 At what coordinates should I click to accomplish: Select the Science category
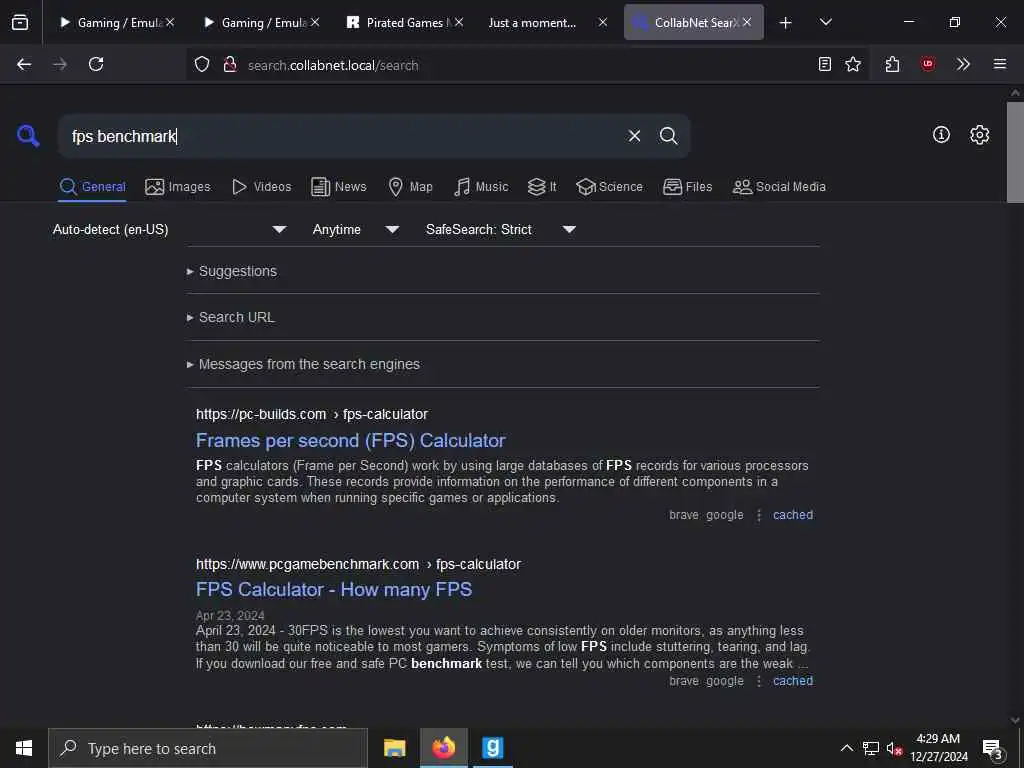tap(609, 187)
